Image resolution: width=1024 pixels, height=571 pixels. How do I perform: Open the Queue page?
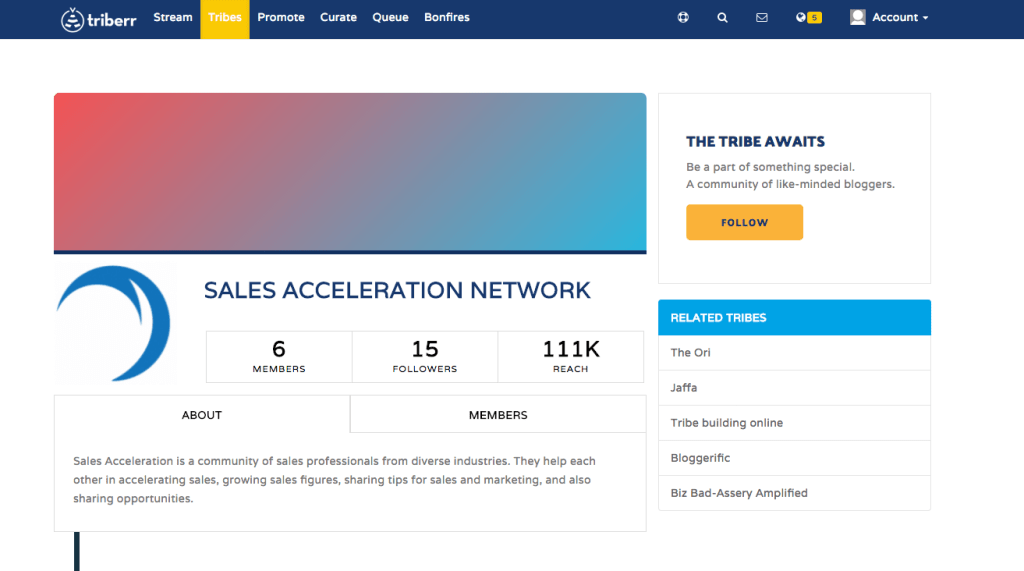(x=390, y=18)
